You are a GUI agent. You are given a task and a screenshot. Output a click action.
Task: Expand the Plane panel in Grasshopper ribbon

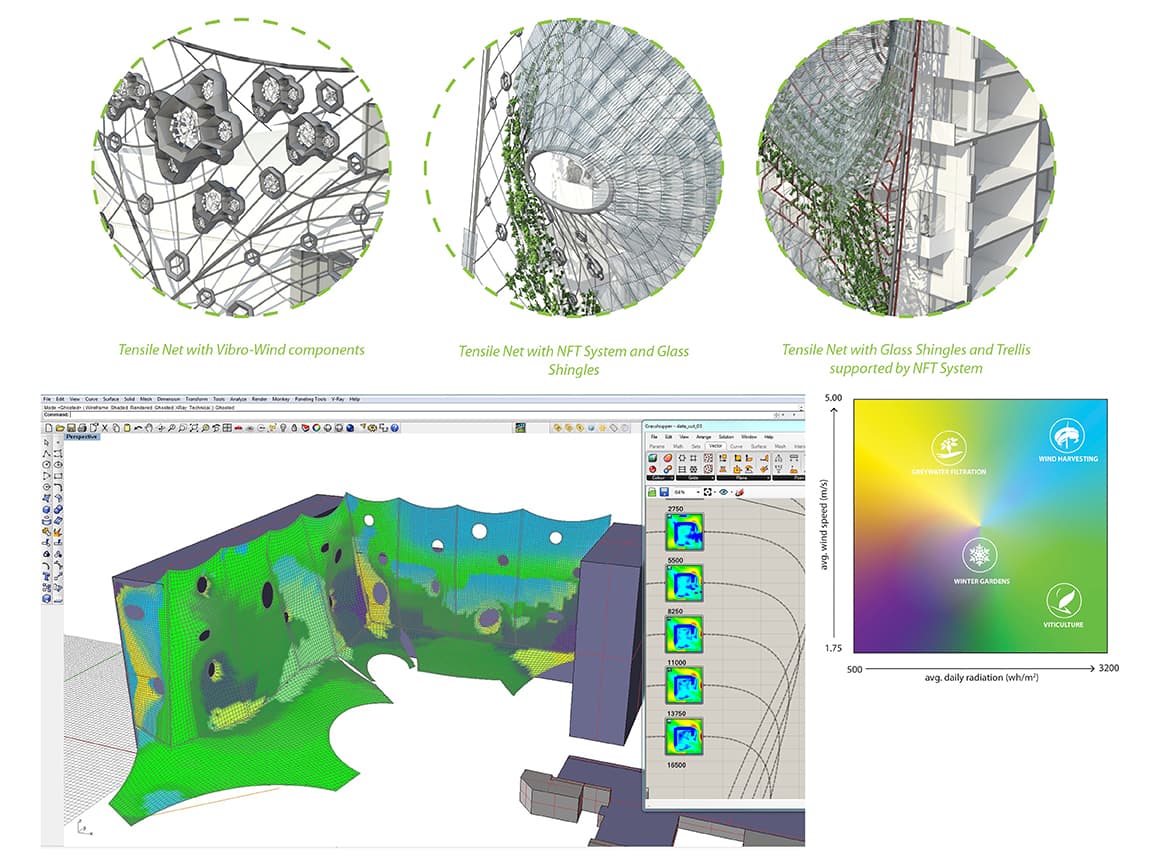pos(744,478)
